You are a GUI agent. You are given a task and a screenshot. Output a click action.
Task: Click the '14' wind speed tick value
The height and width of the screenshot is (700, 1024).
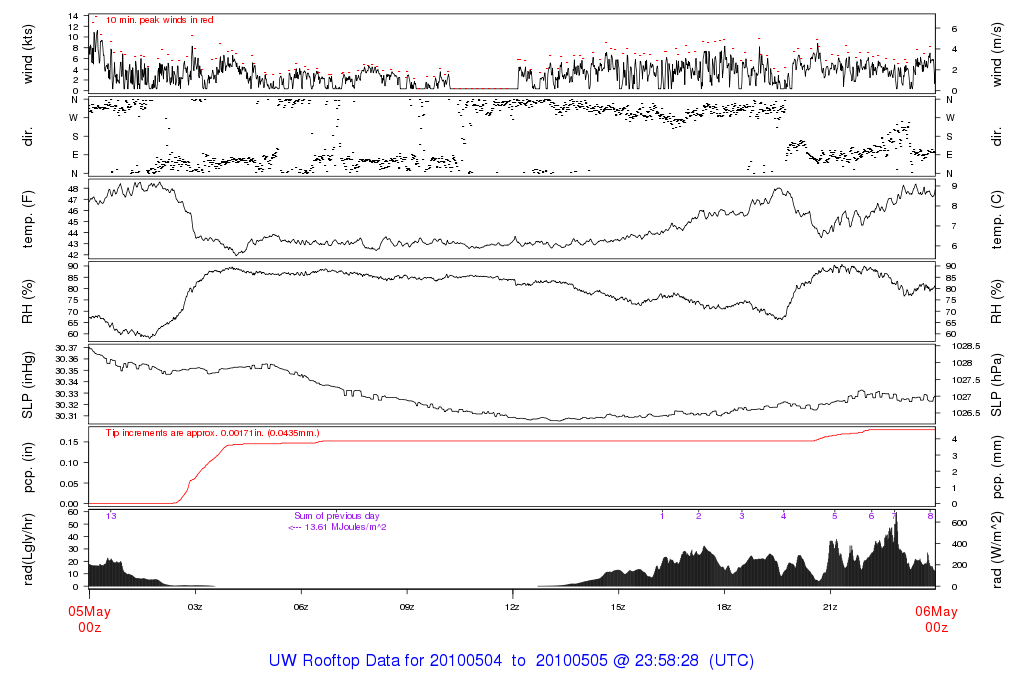pyautogui.click(x=73, y=16)
